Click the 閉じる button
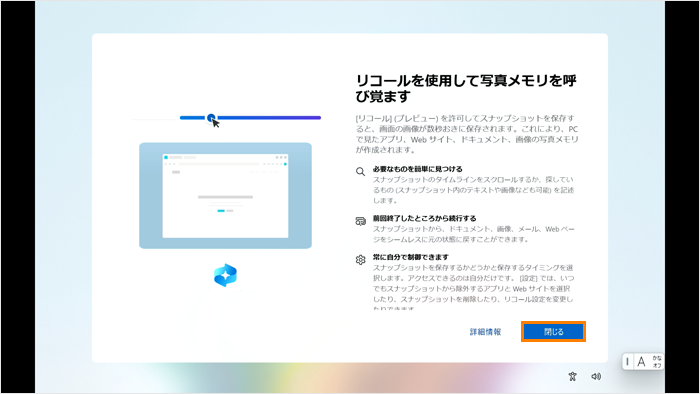700x394 pixels. pyautogui.click(x=553, y=332)
